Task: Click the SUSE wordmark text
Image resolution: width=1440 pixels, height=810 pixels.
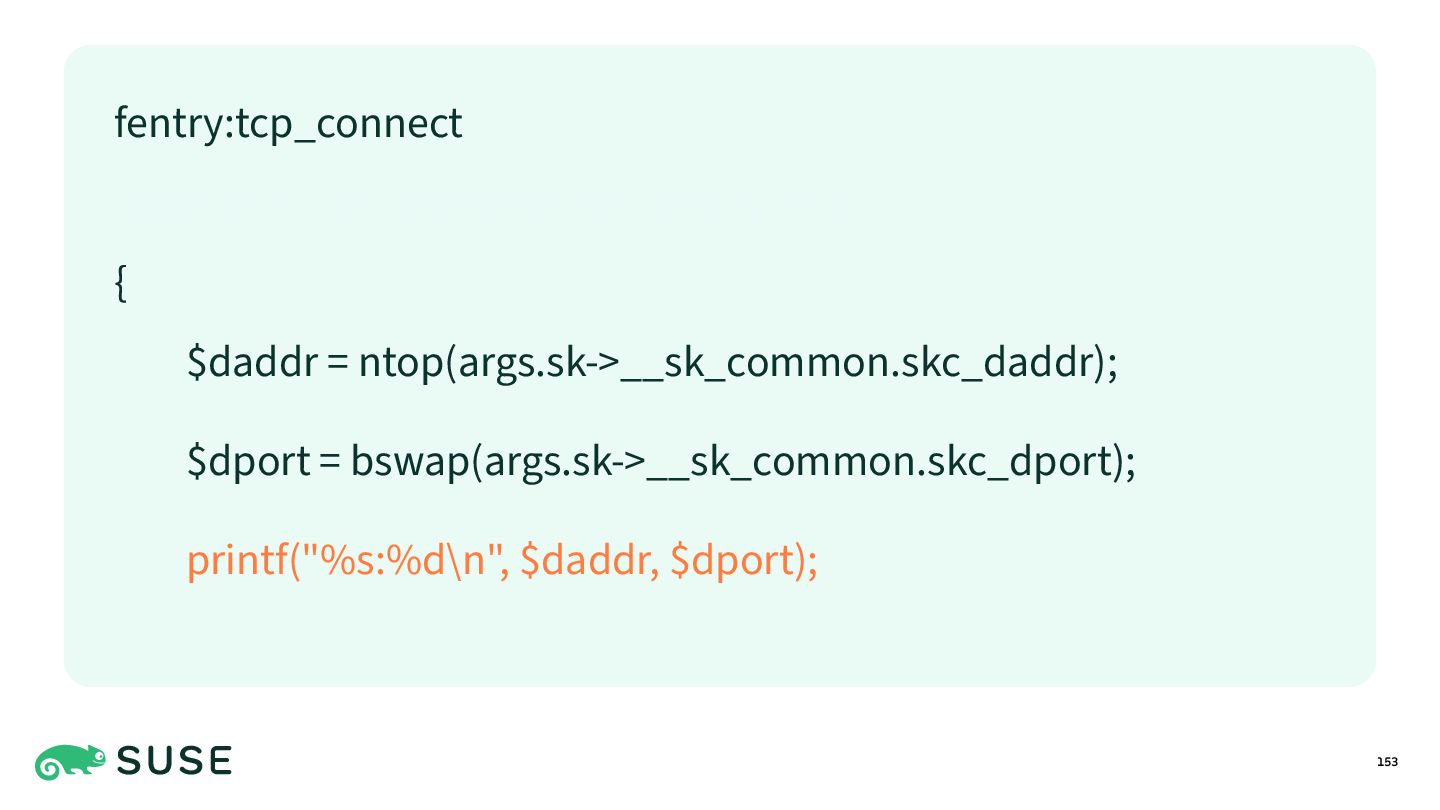Action: tap(175, 762)
